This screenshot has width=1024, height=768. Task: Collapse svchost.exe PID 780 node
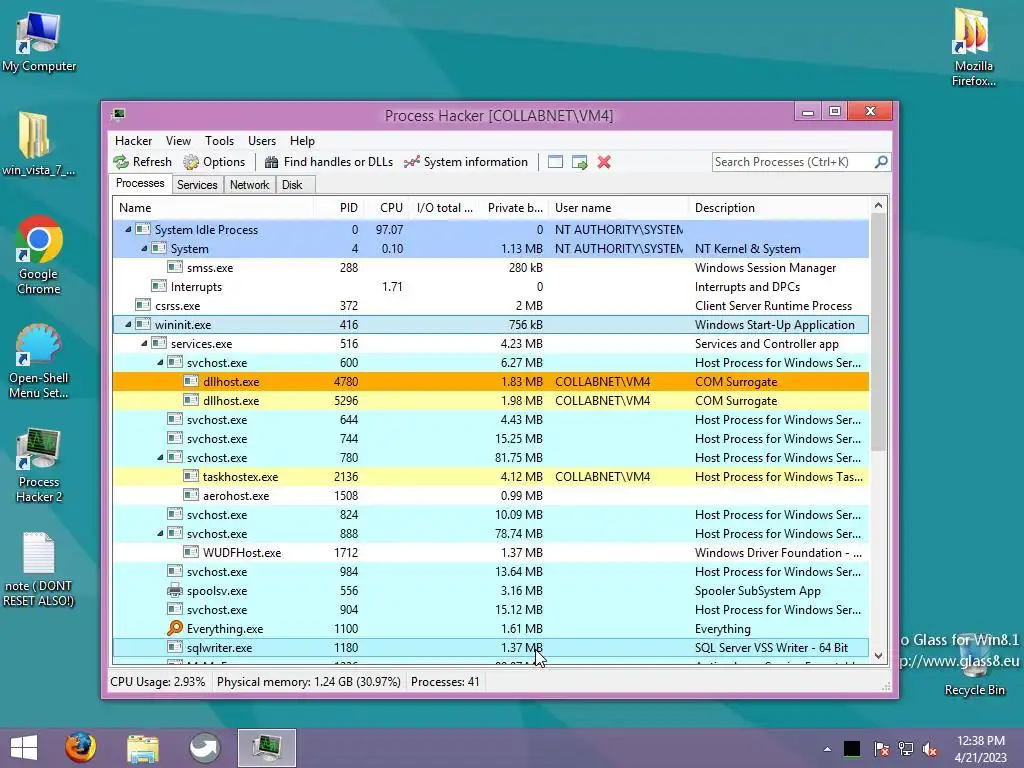160,457
